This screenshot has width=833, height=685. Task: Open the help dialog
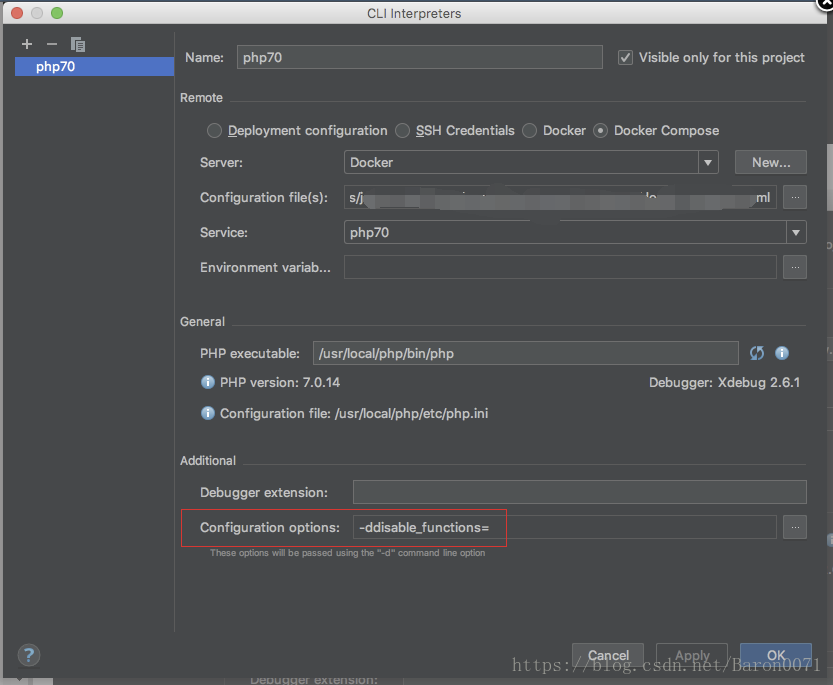pyautogui.click(x=28, y=655)
